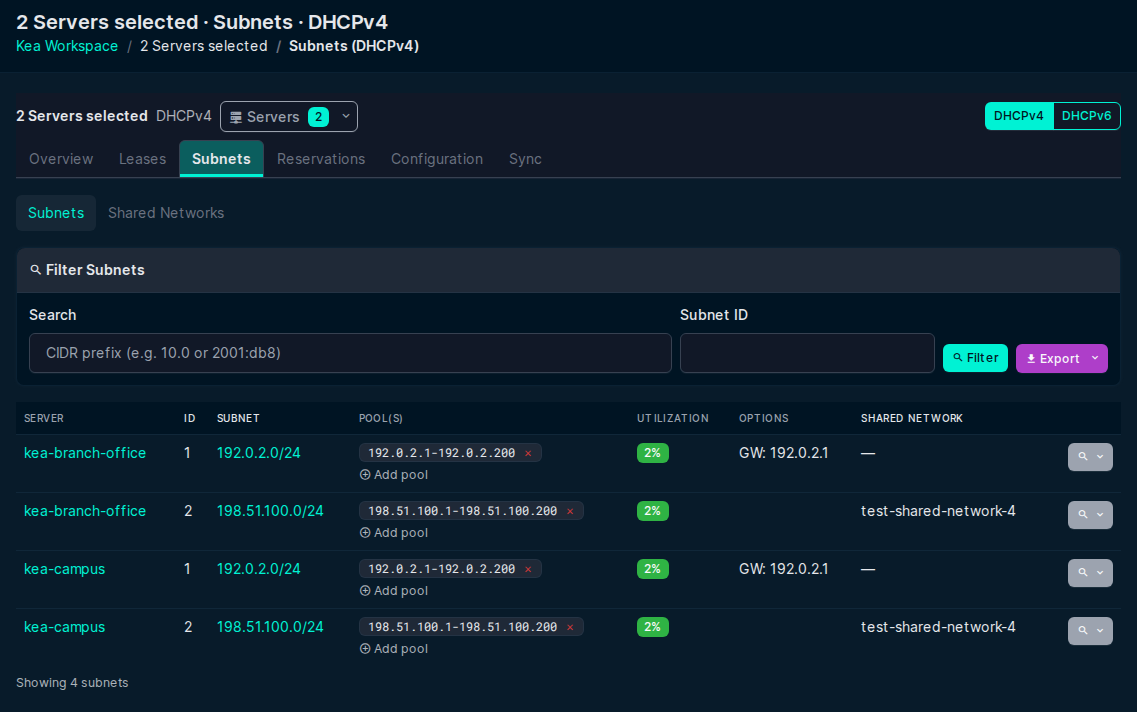Open the Leases tab

tap(142, 159)
